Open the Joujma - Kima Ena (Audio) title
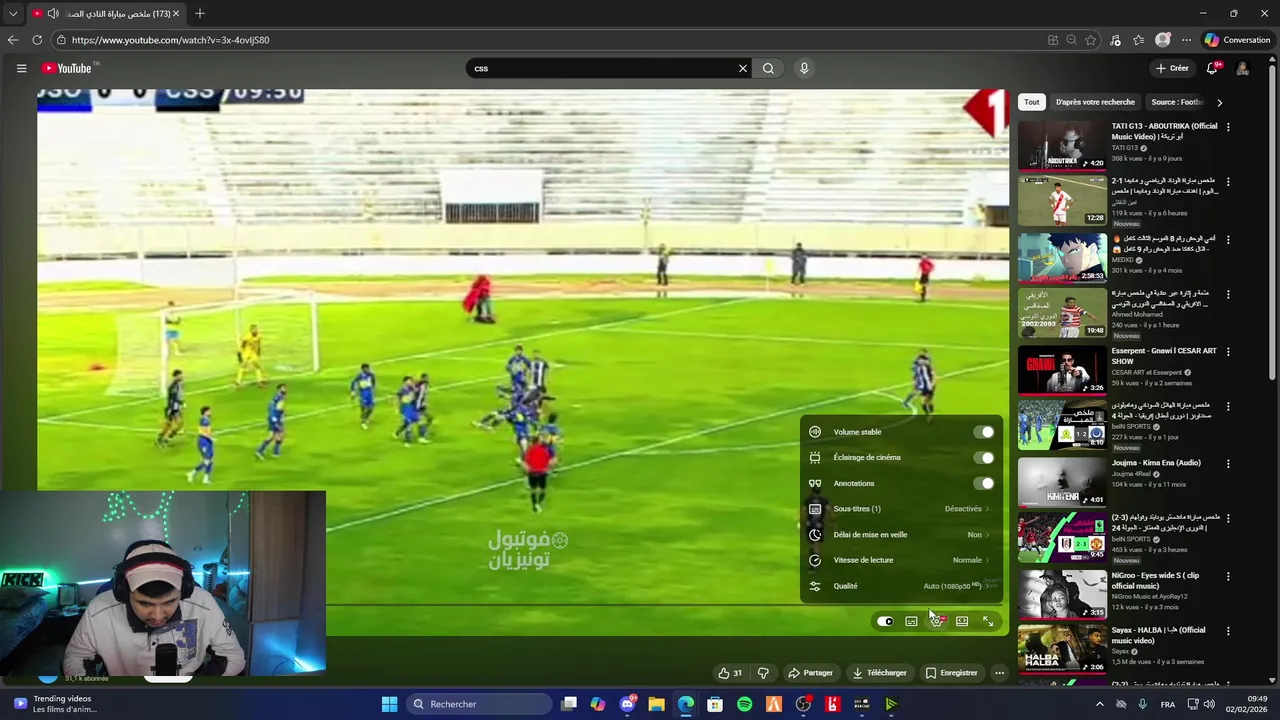 pyautogui.click(x=1156, y=463)
